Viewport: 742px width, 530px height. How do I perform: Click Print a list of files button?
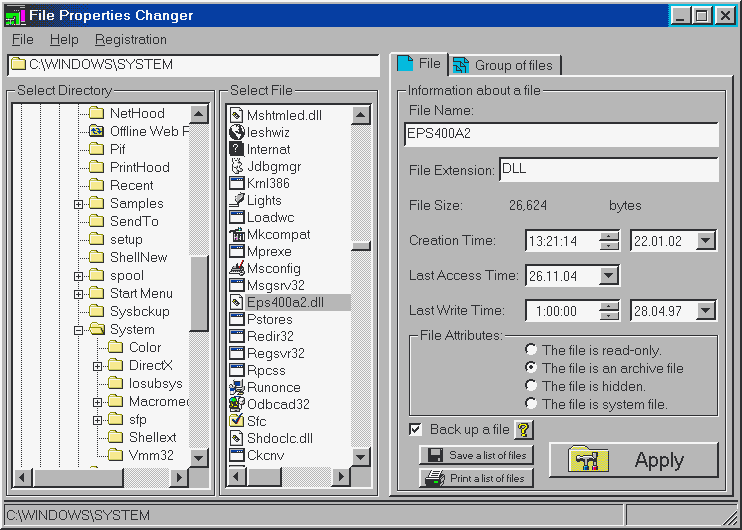tap(476, 478)
